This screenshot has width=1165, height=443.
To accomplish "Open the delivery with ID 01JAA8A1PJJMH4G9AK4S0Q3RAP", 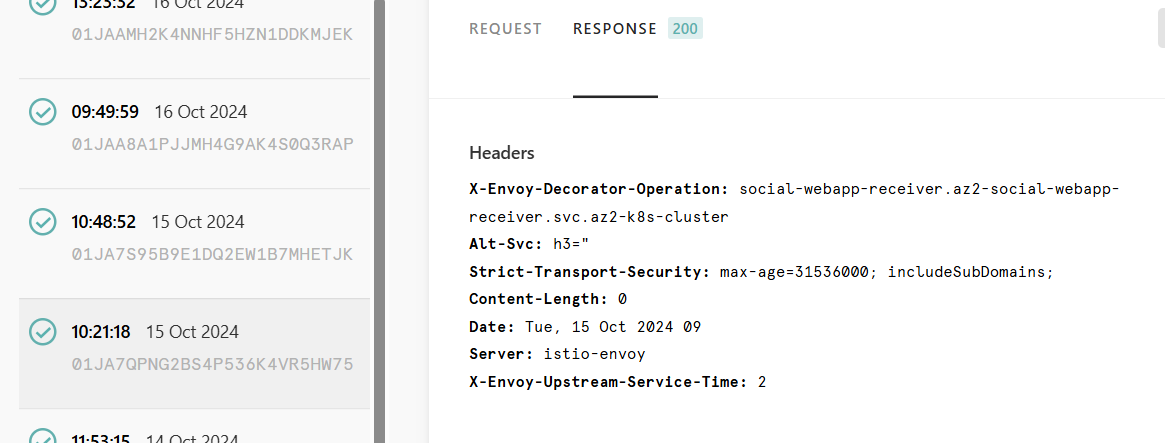I will [212, 143].
